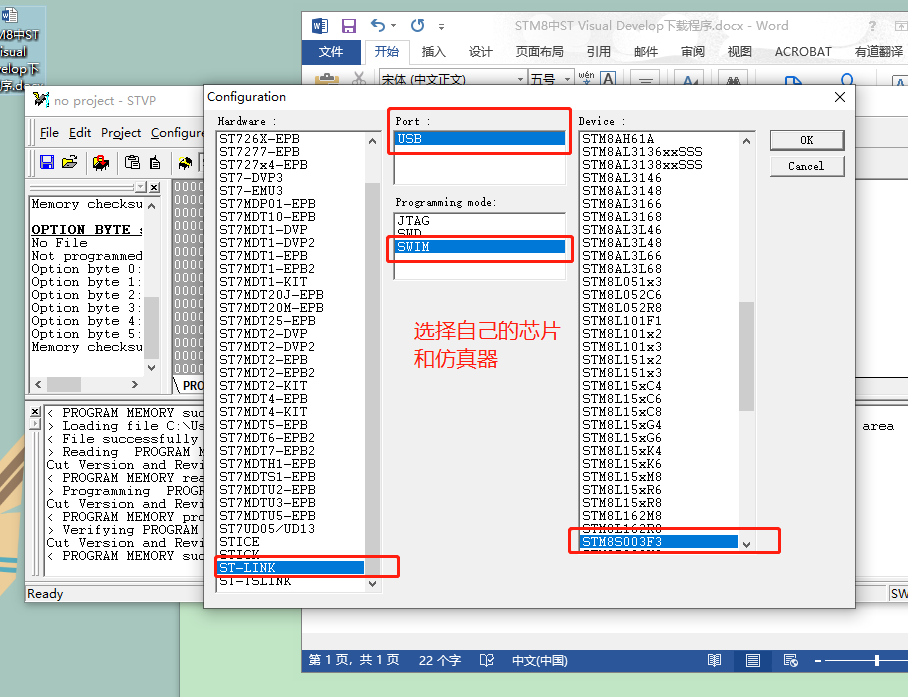Viewport: 908px width, 697px height.
Task: Select STM8L052R8 in the Device list
Action: [x=658, y=308]
